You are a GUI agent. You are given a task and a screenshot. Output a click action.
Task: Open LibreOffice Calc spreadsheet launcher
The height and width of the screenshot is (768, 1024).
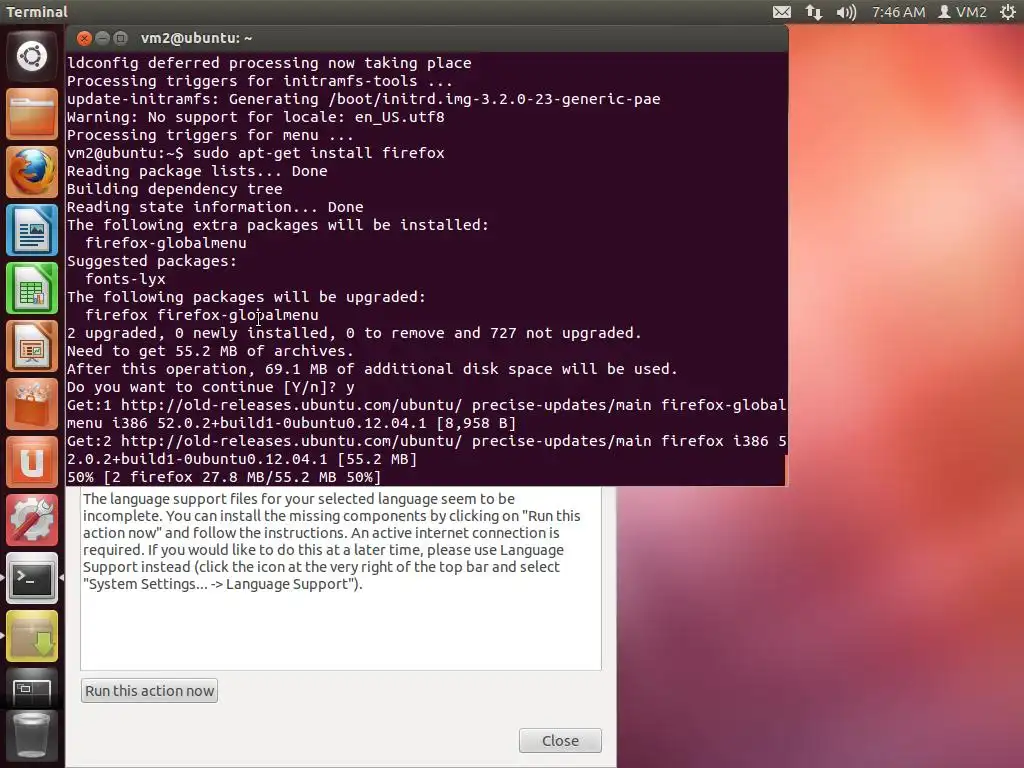[x=32, y=288]
